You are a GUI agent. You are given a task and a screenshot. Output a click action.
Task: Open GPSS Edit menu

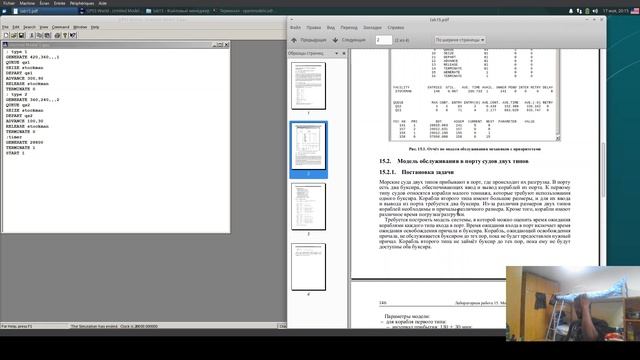[x=16, y=27]
